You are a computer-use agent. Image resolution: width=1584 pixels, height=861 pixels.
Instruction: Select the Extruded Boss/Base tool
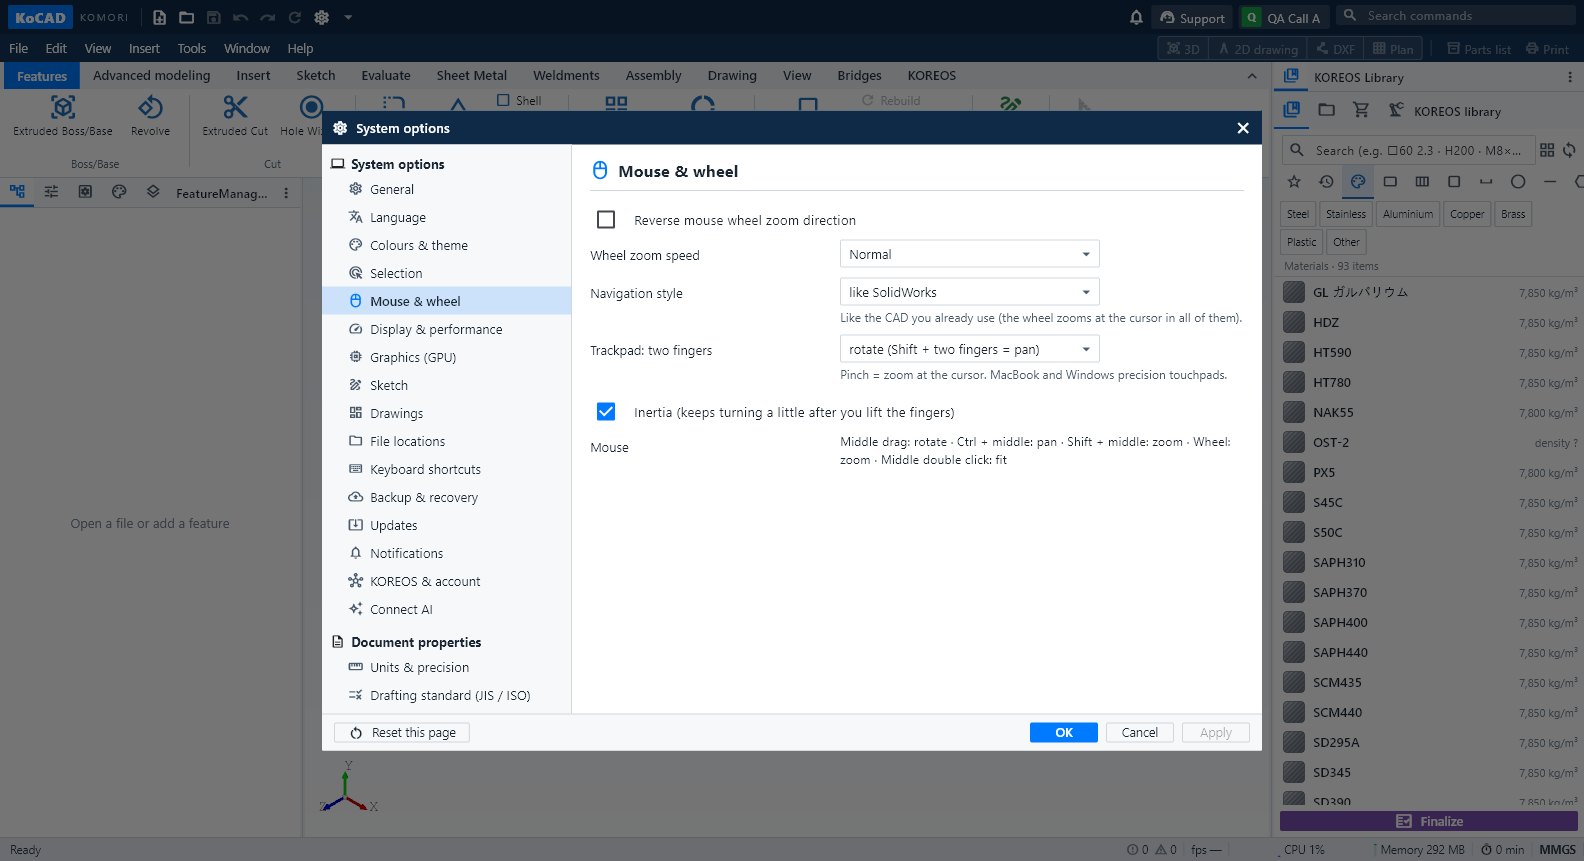pos(63,116)
